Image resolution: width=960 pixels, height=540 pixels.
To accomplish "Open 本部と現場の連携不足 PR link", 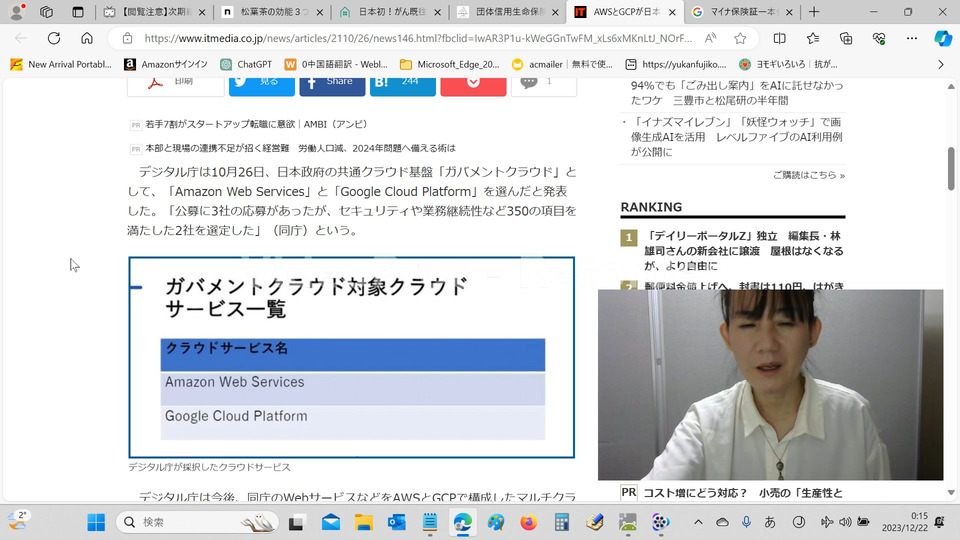I will tap(300, 148).
